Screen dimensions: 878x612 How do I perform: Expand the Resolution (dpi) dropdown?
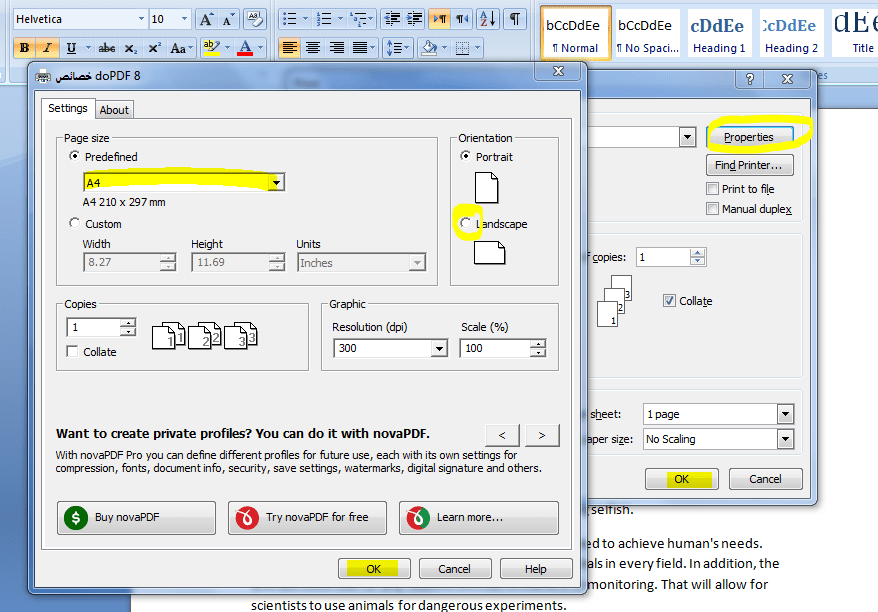coord(438,349)
